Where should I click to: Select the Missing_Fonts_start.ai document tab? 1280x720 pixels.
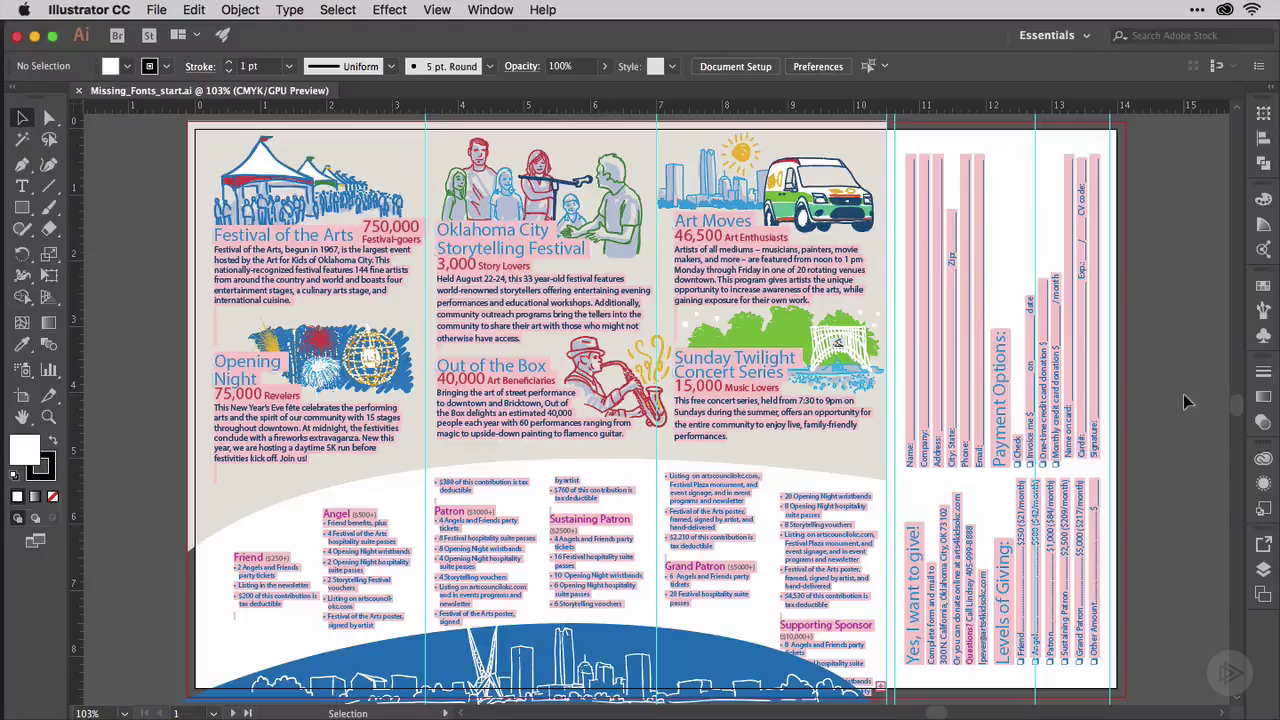point(209,90)
